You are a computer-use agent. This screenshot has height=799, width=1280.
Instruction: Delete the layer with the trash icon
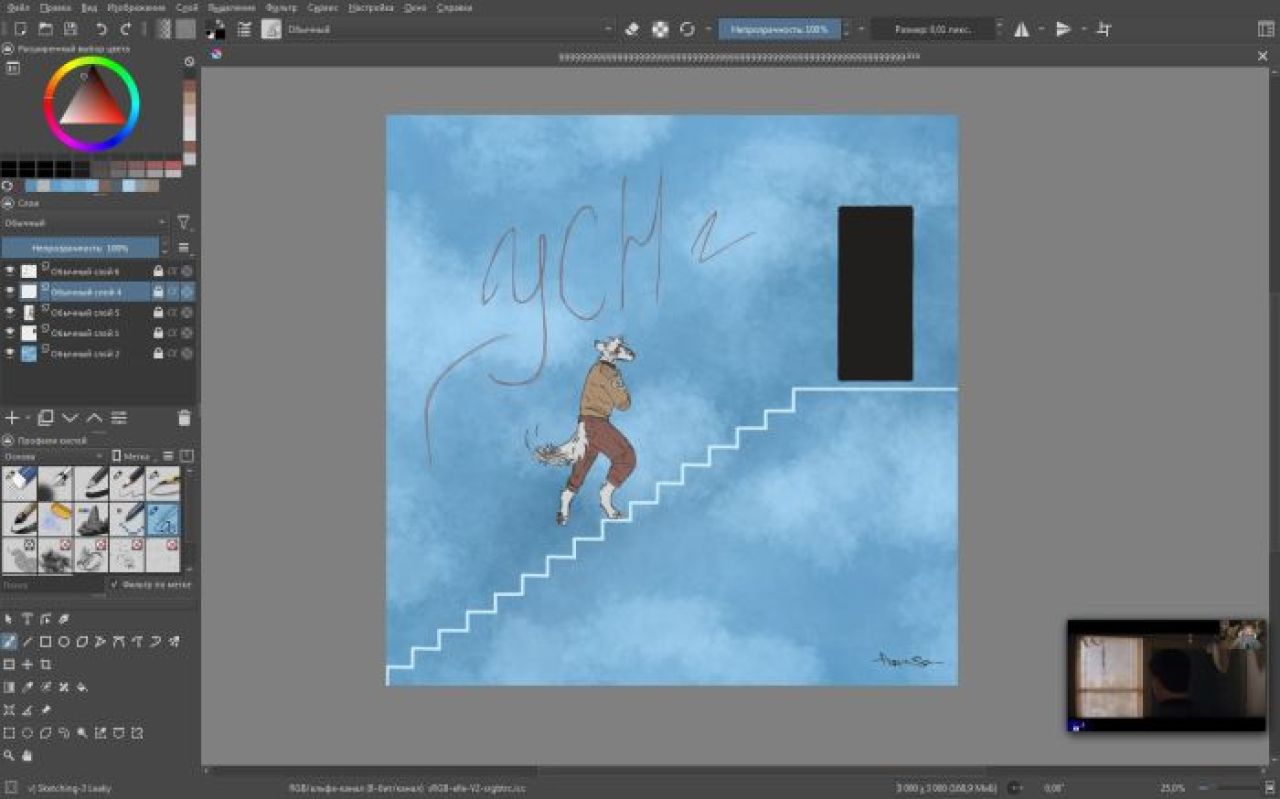click(x=184, y=418)
